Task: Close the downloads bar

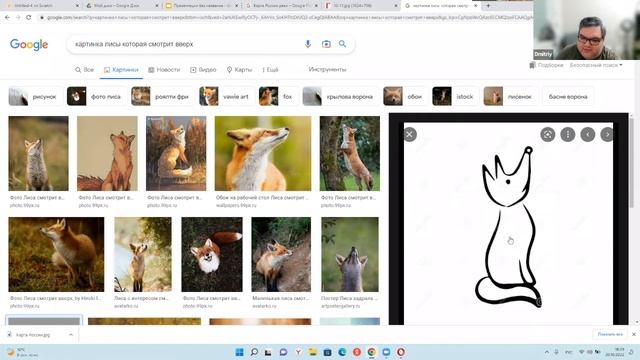Action: [634, 334]
